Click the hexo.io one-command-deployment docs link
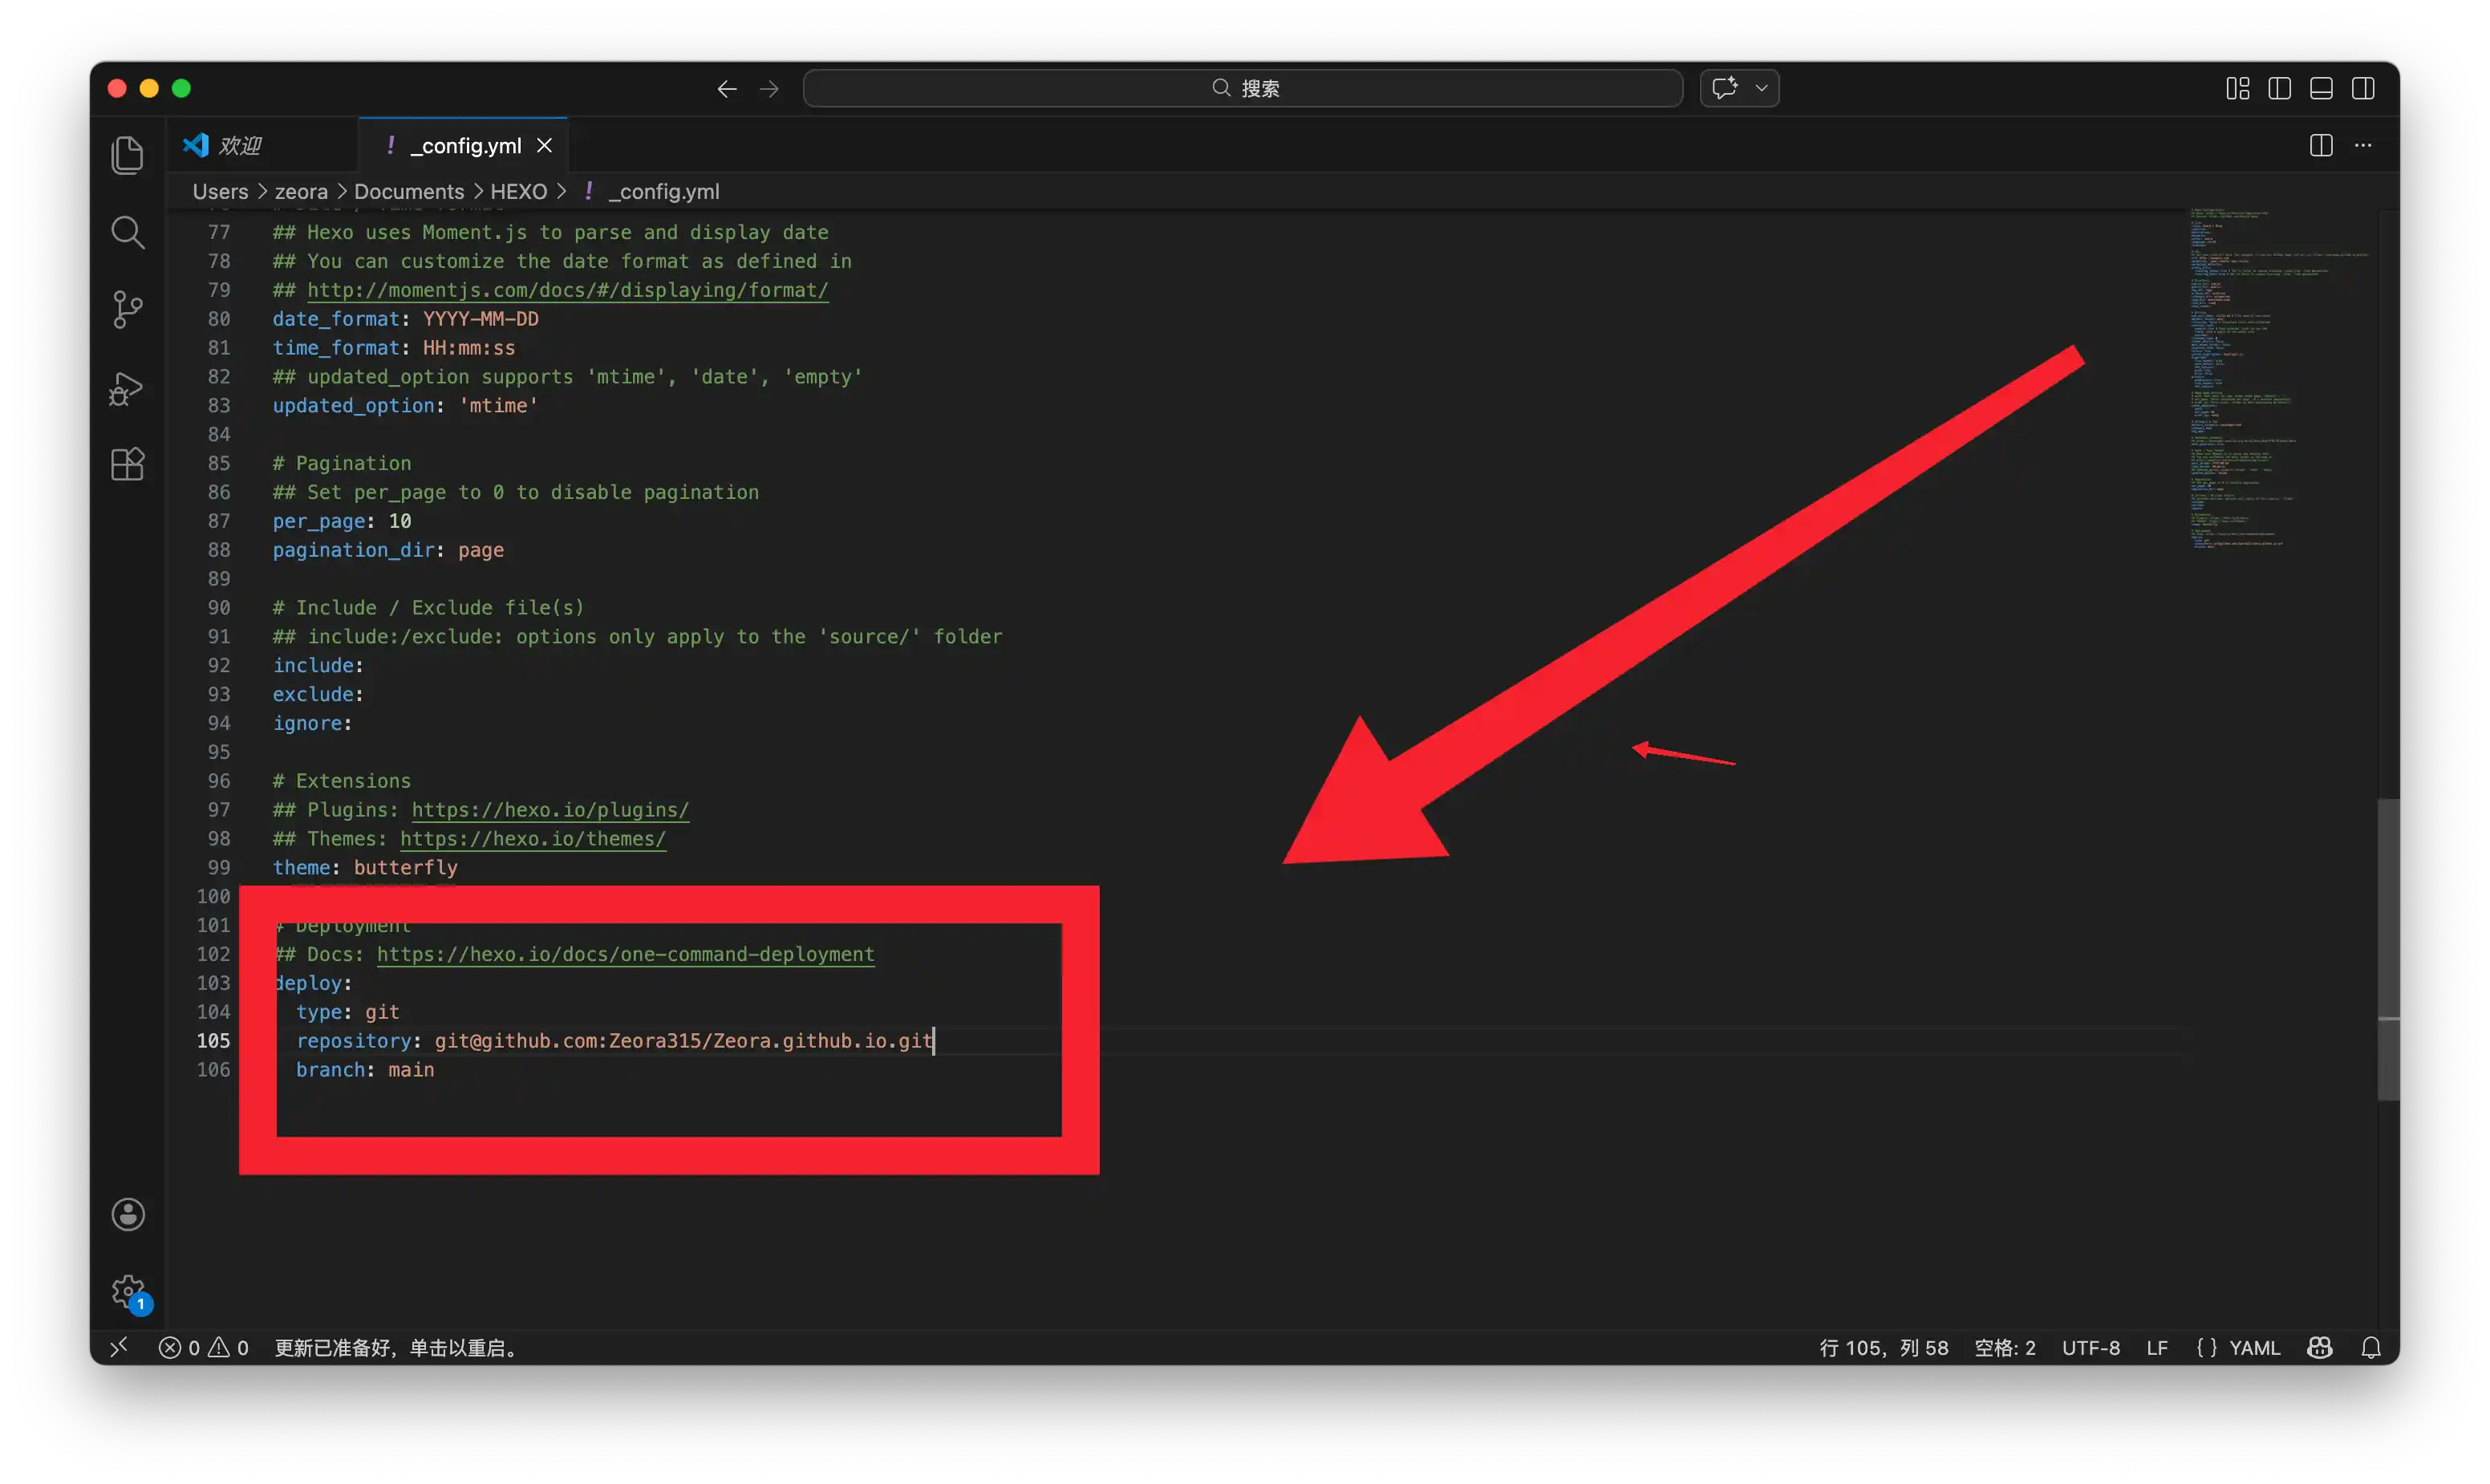This screenshot has height=1484, width=2490. [x=625, y=954]
